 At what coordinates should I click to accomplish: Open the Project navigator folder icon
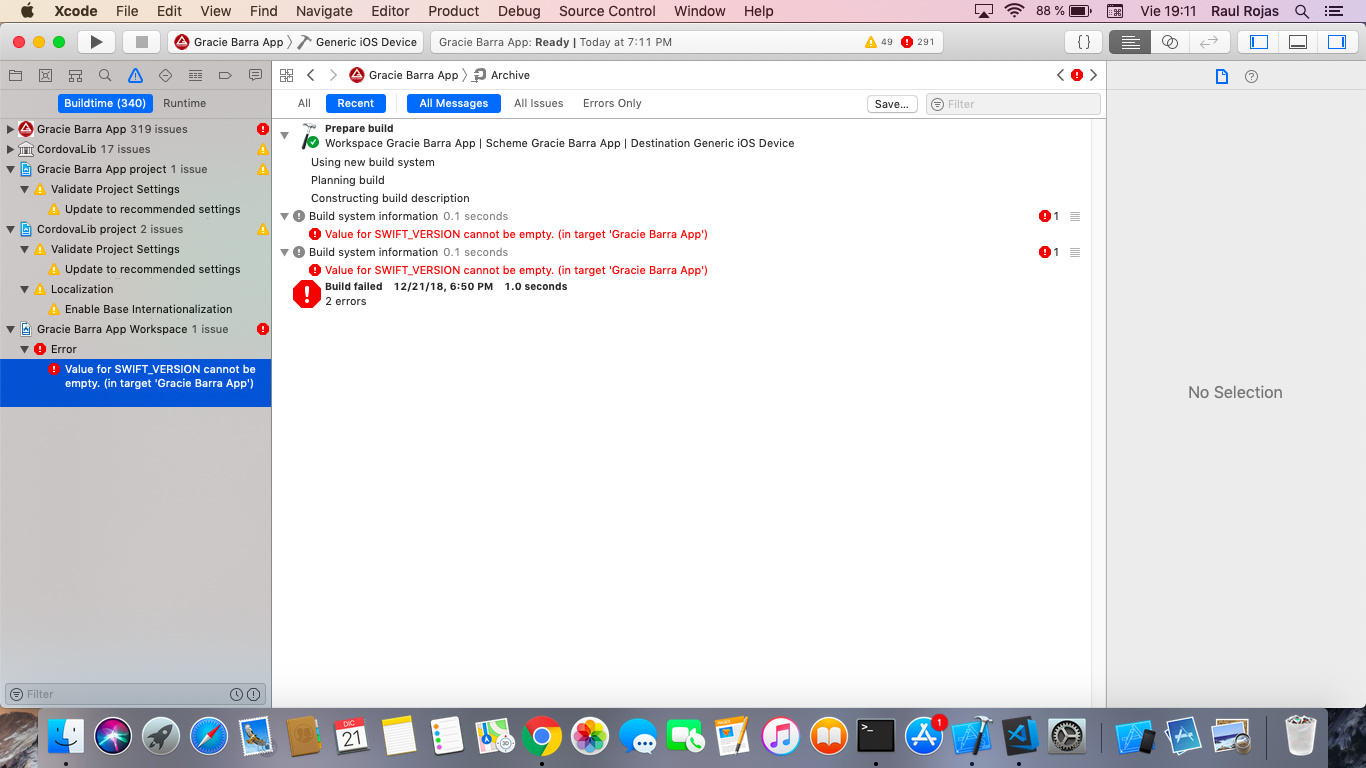pos(15,75)
